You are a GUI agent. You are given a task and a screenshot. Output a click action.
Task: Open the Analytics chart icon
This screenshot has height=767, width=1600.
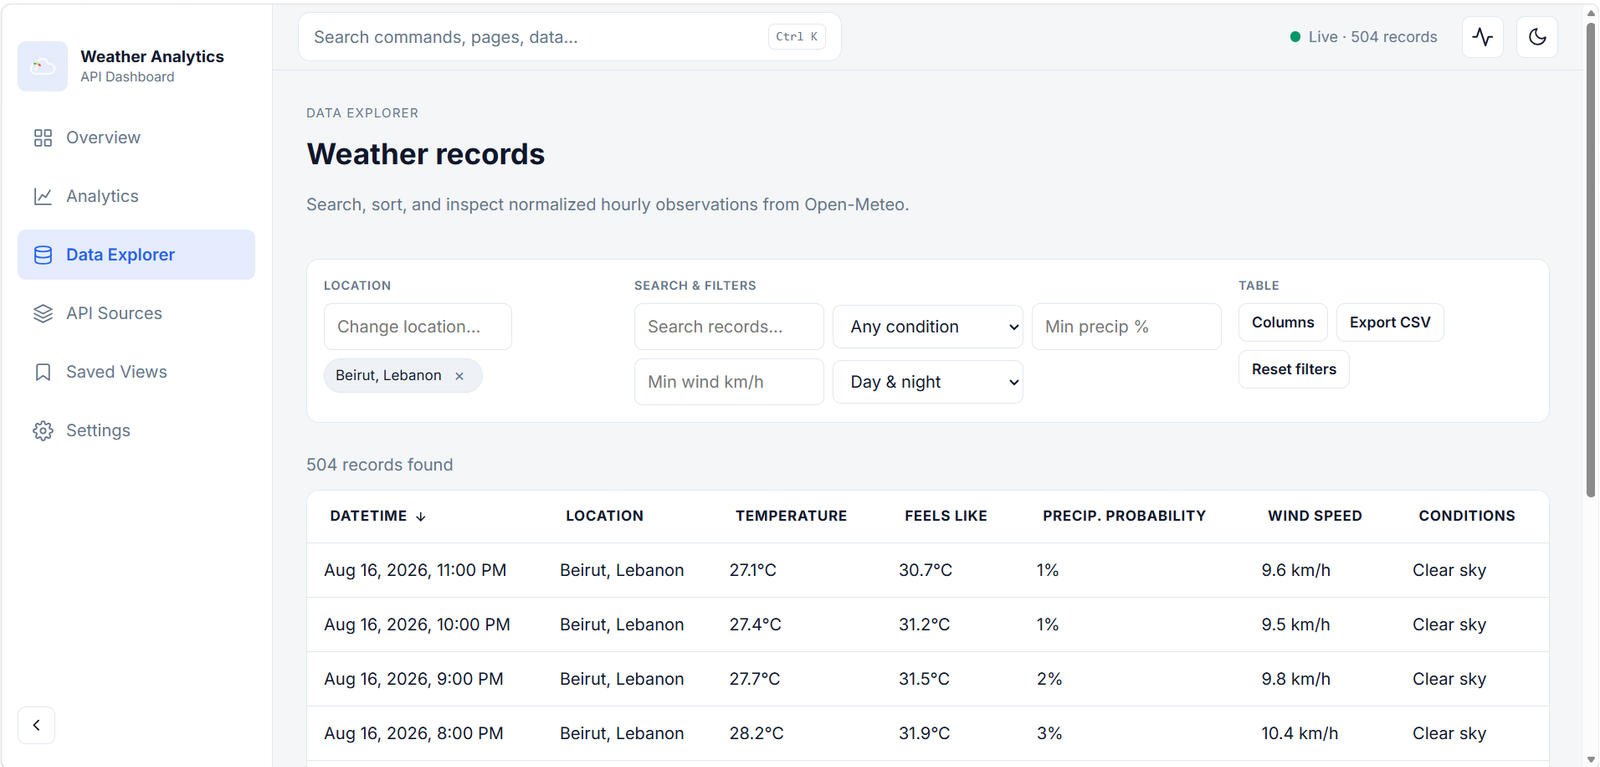point(43,196)
